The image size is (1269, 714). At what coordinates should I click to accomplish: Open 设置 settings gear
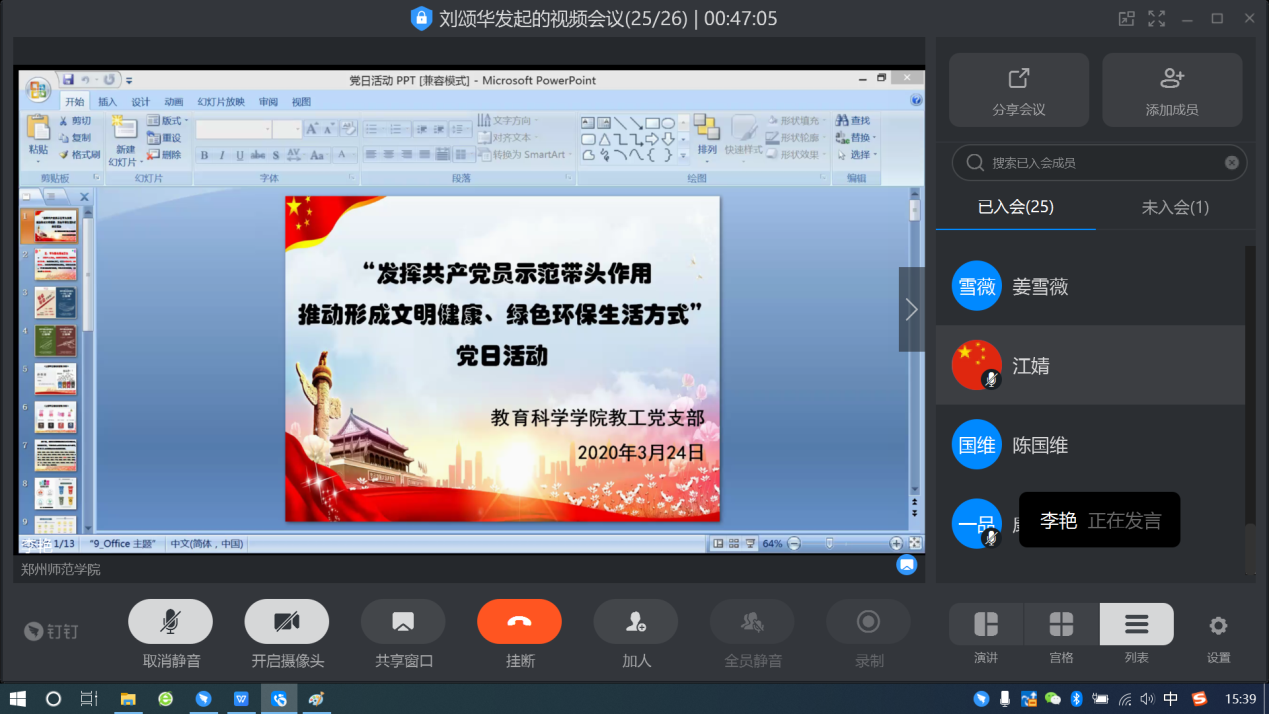tap(1218, 627)
